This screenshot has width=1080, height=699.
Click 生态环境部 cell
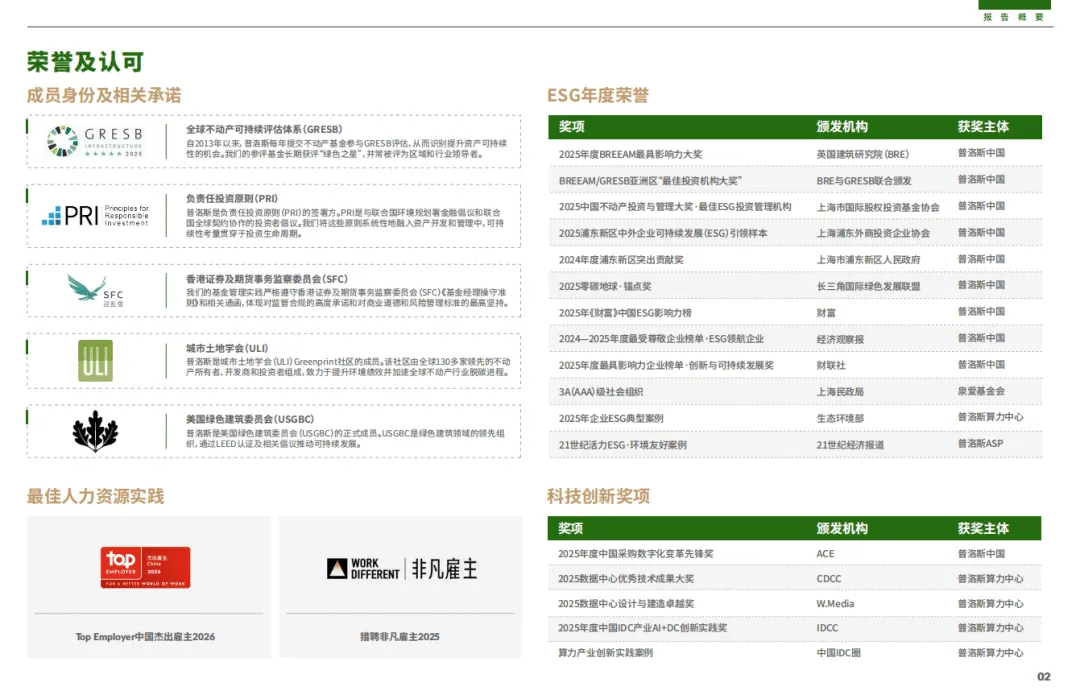(840, 419)
